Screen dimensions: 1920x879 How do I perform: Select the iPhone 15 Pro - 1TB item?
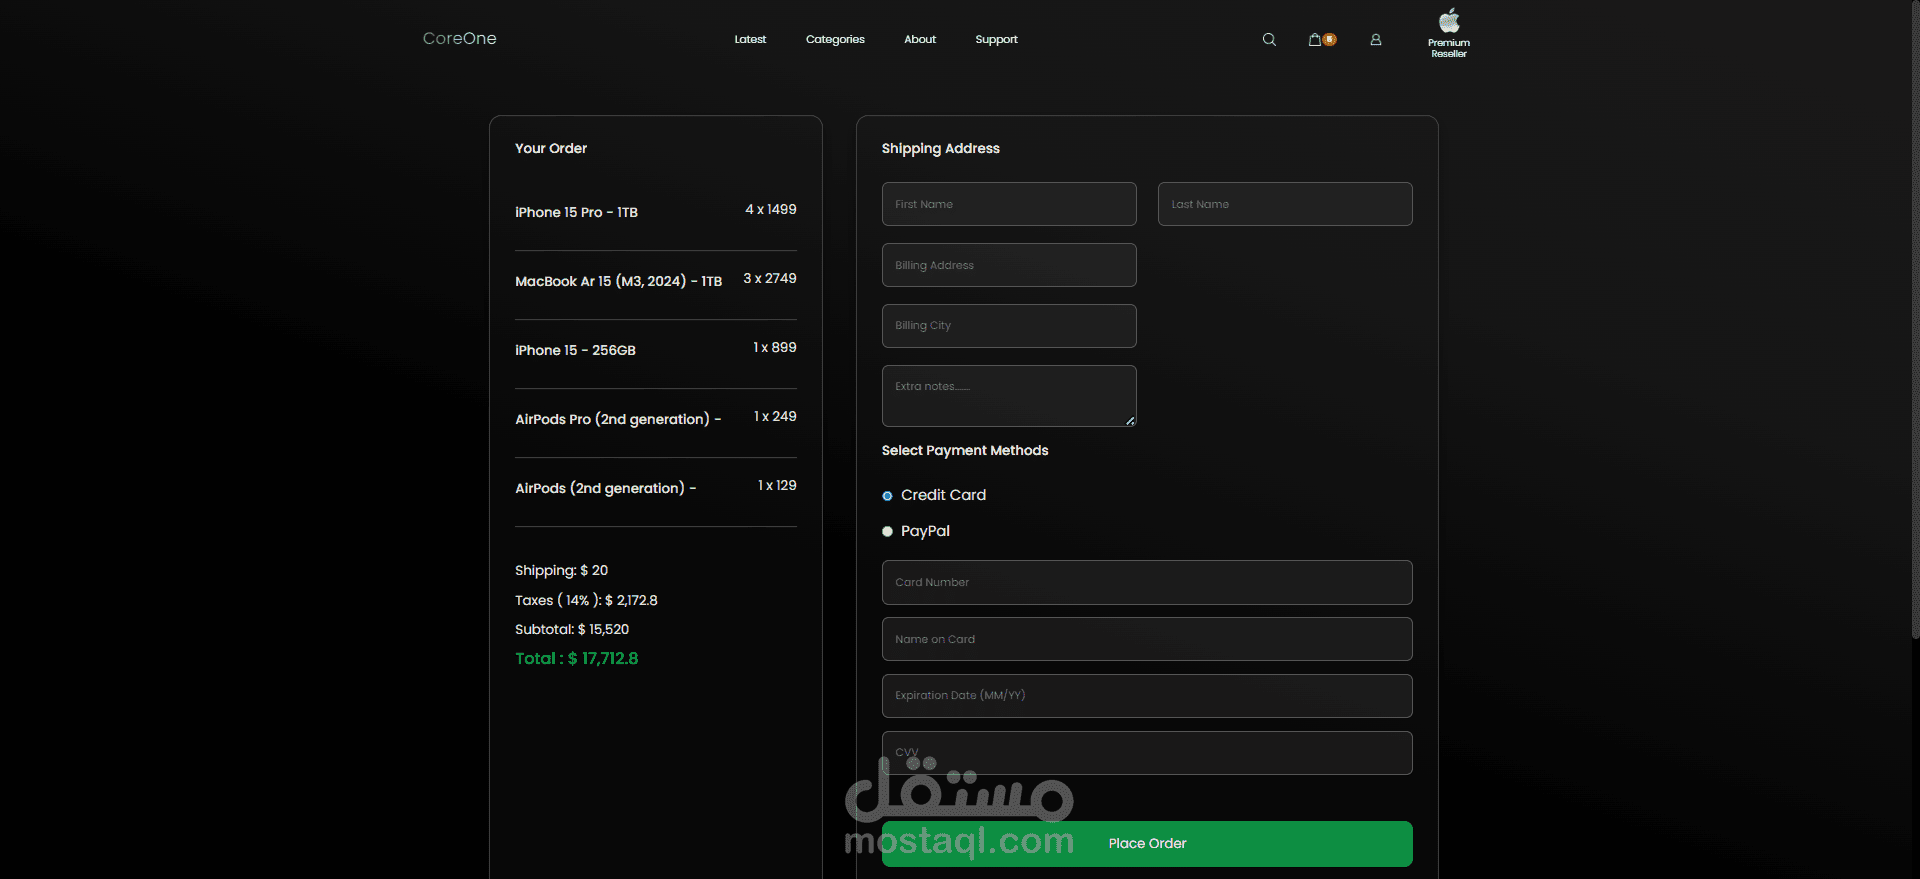(x=576, y=213)
